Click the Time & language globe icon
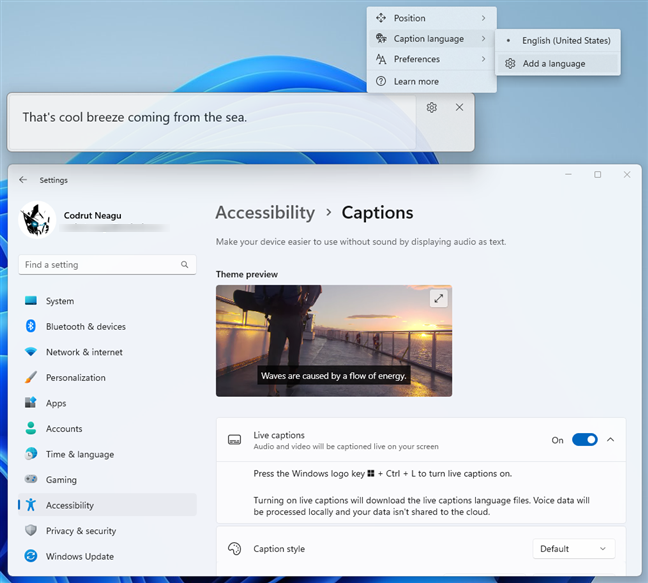This screenshot has height=583, width=648. (31, 454)
